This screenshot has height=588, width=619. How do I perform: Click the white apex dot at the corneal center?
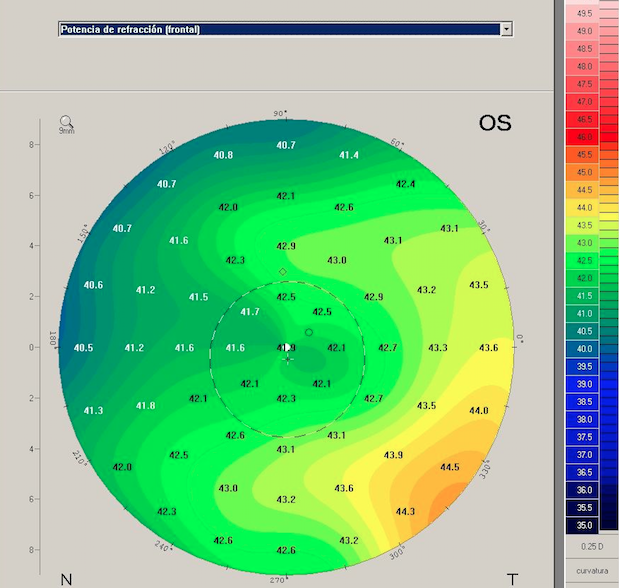coord(287,347)
